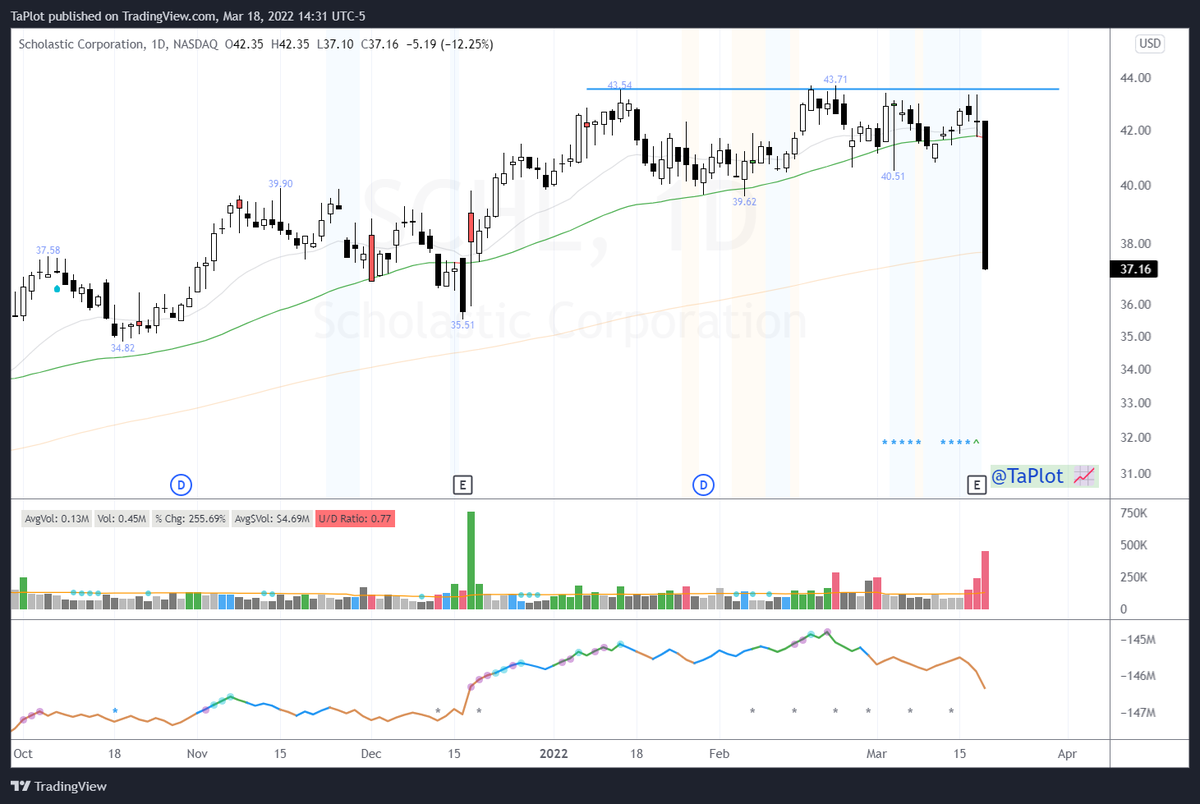Click the earnings E marker in mid-March
1200x804 pixels.
pos(978,485)
